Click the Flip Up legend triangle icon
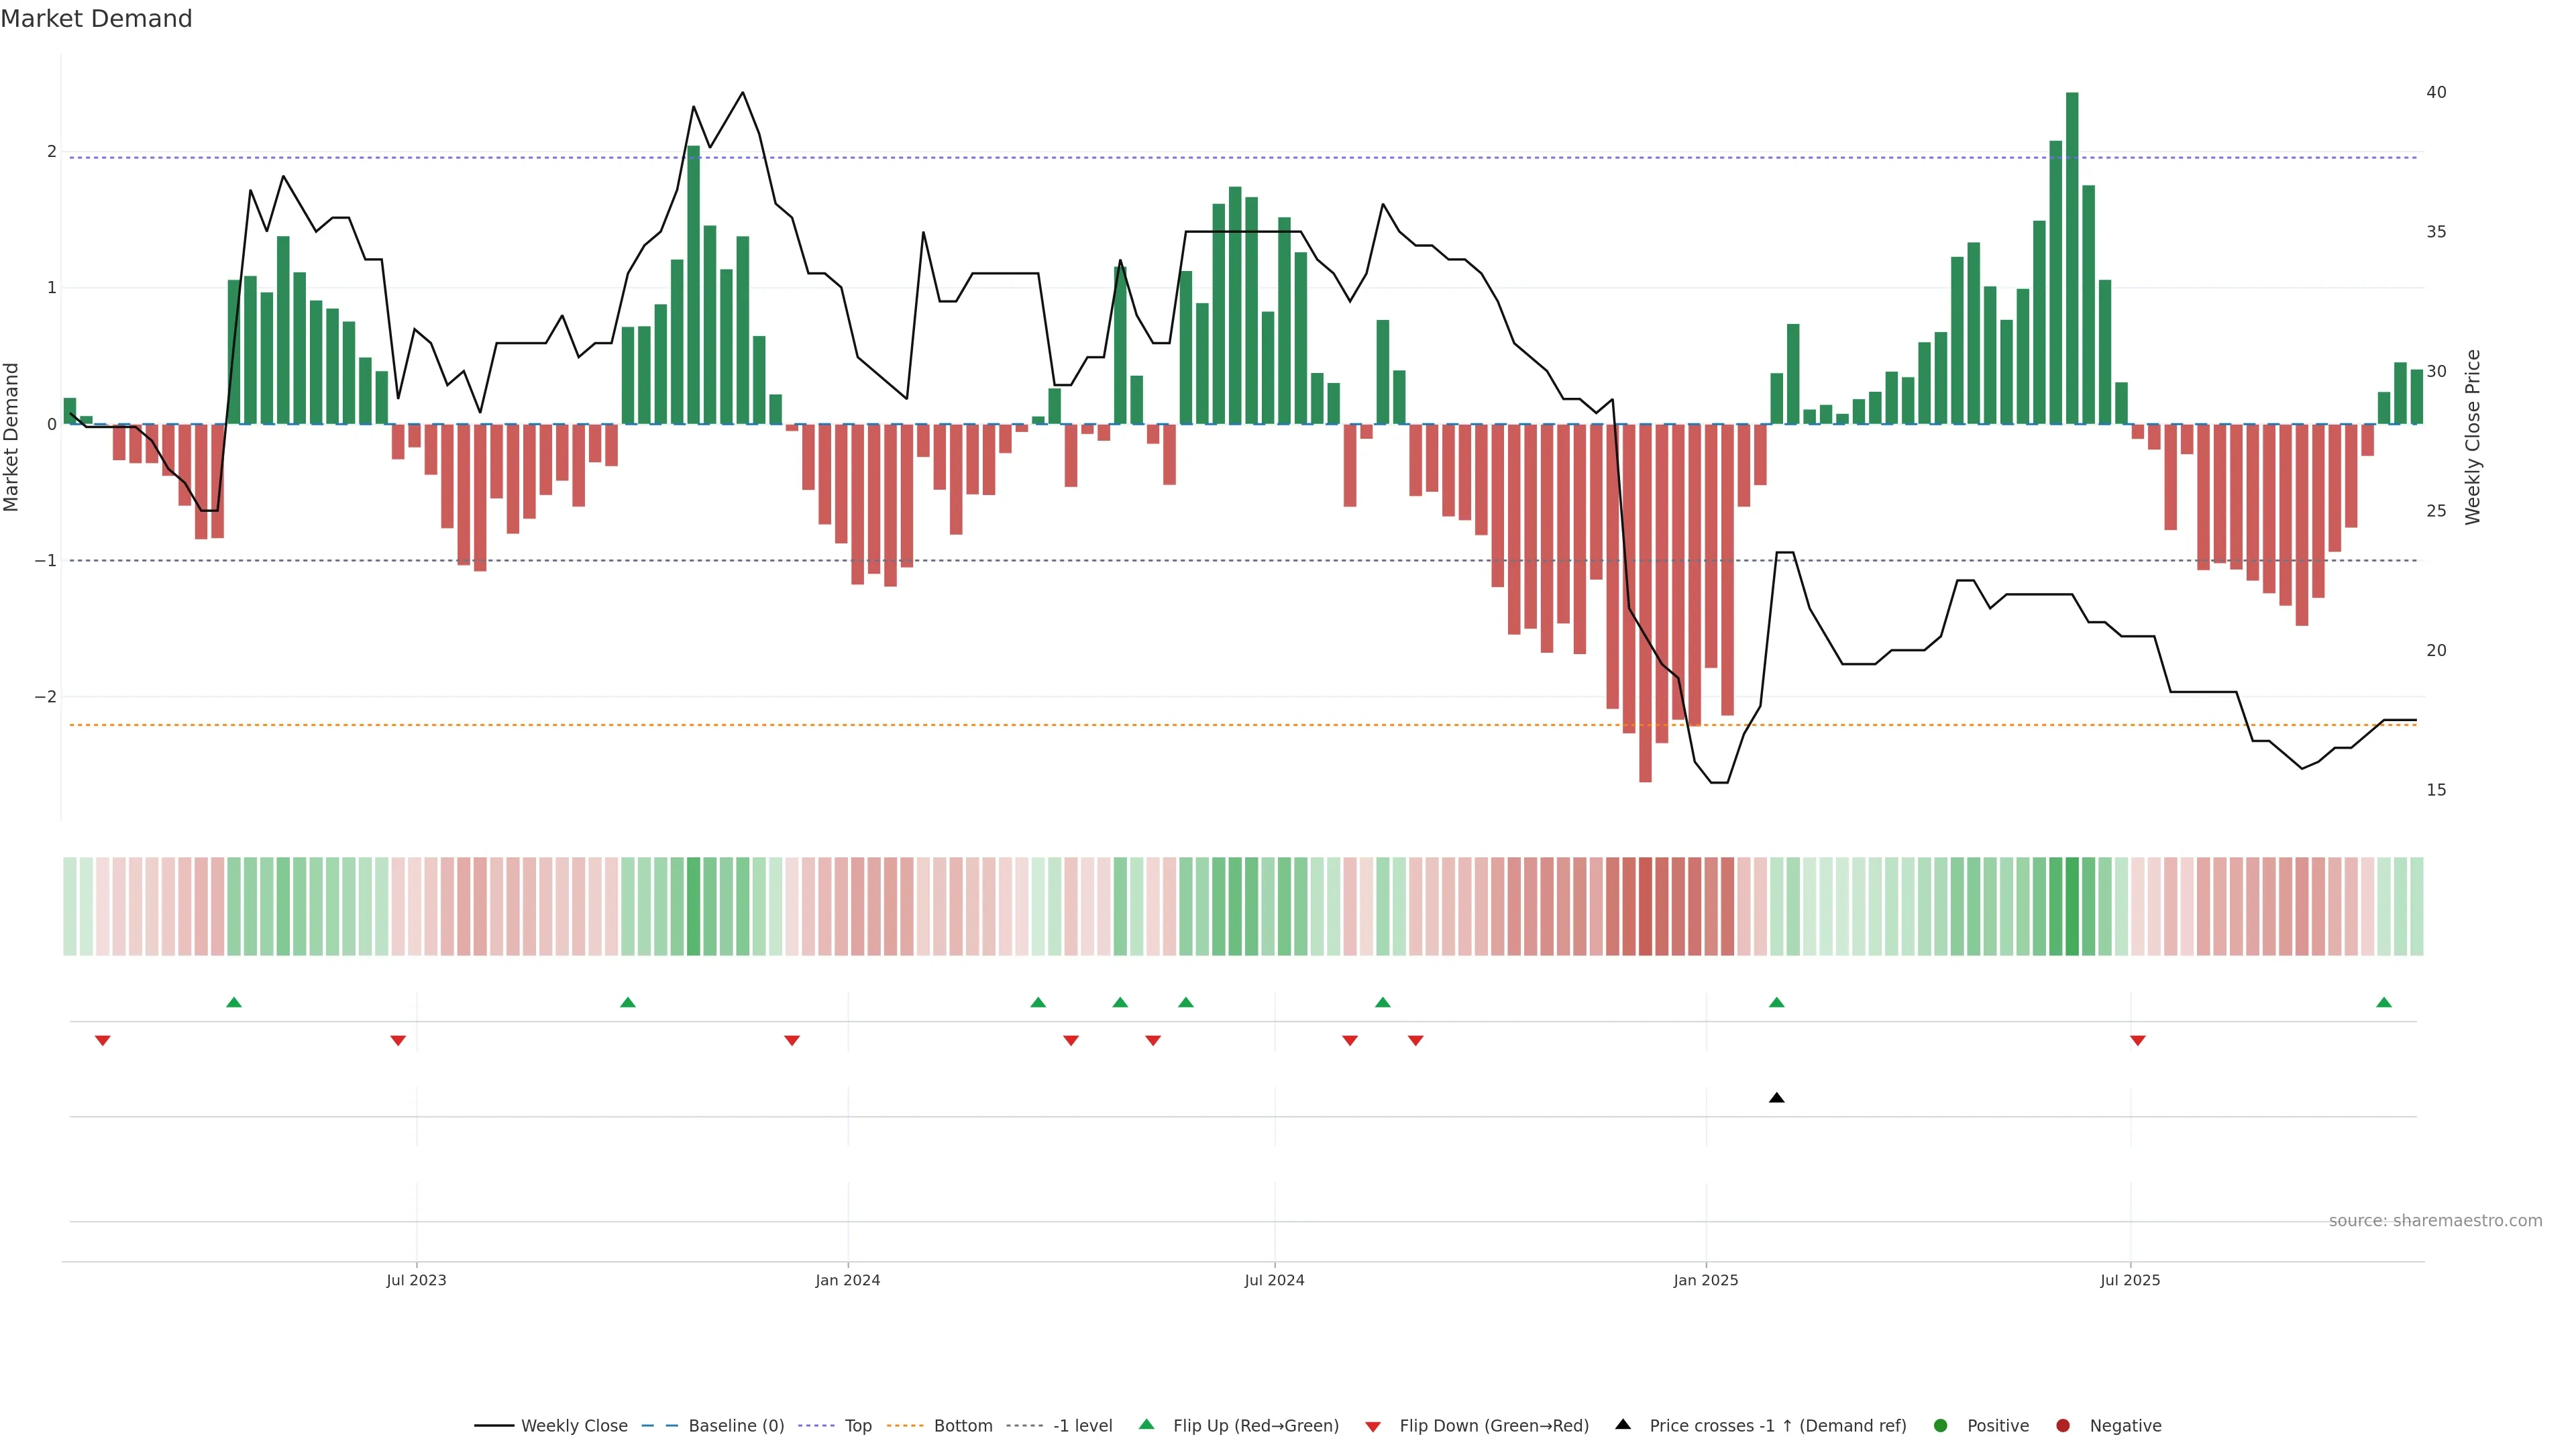The width and height of the screenshot is (2576, 1449). [1147, 1425]
